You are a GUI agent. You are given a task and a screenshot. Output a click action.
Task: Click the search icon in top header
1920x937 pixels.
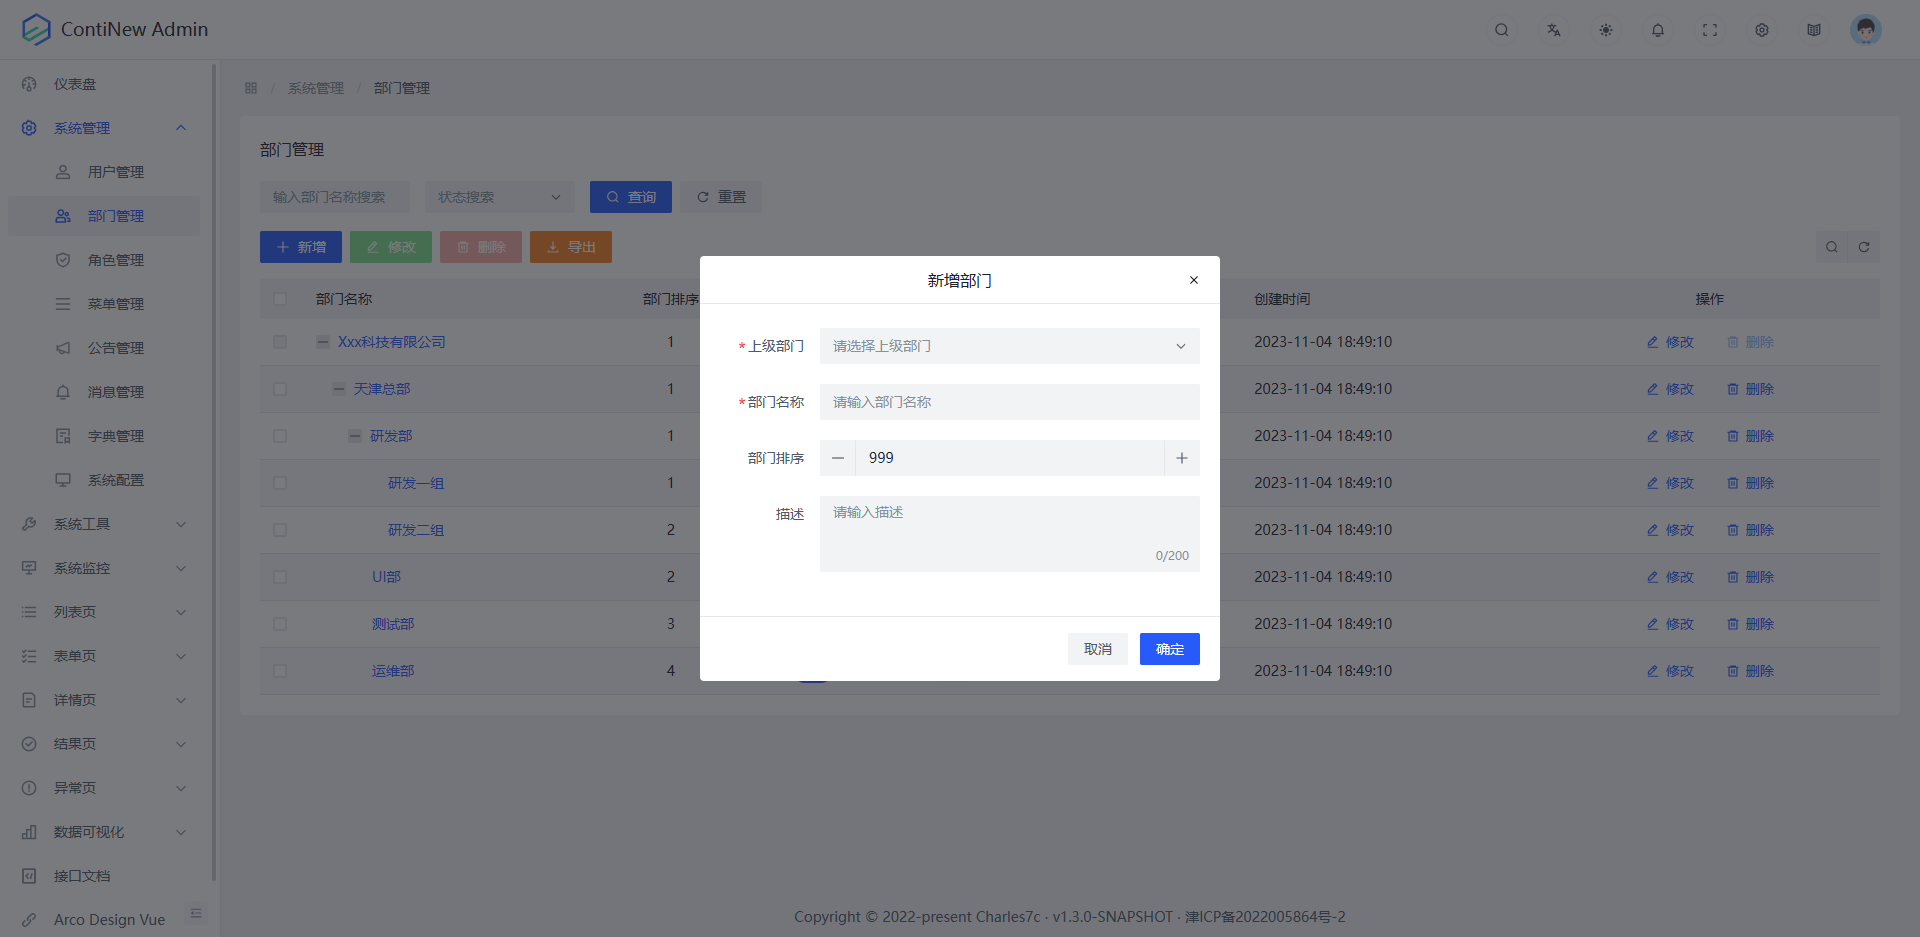click(1501, 30)
